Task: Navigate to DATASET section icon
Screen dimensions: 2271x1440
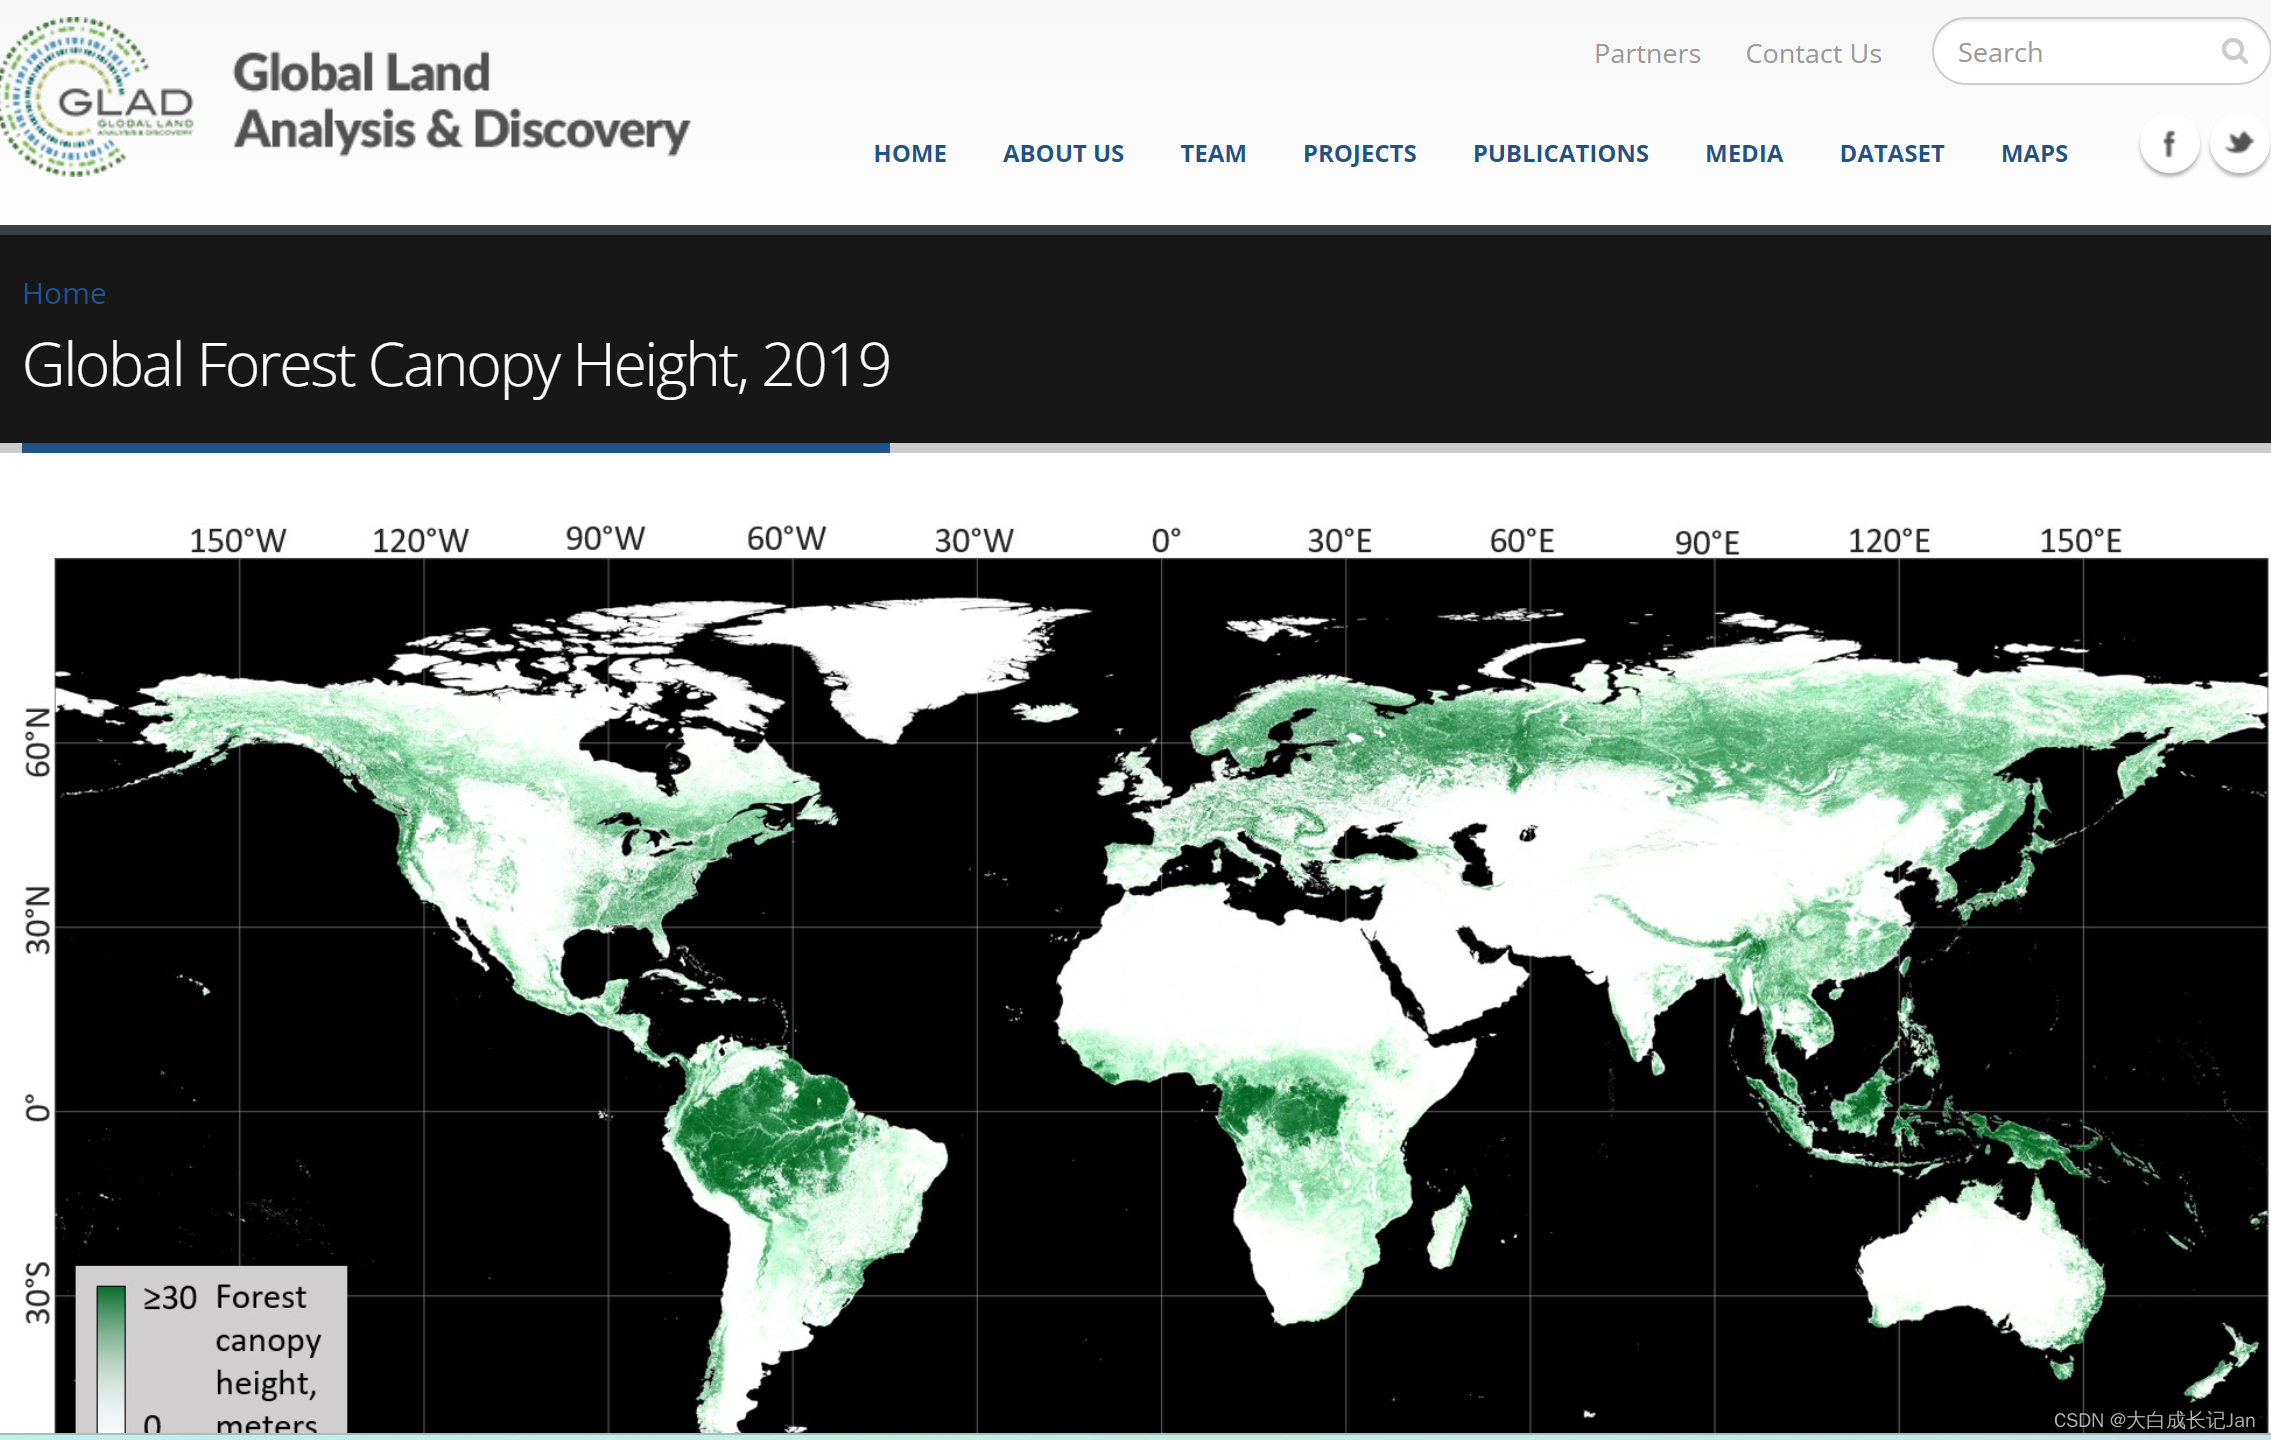Action: tap(1894, 152)
